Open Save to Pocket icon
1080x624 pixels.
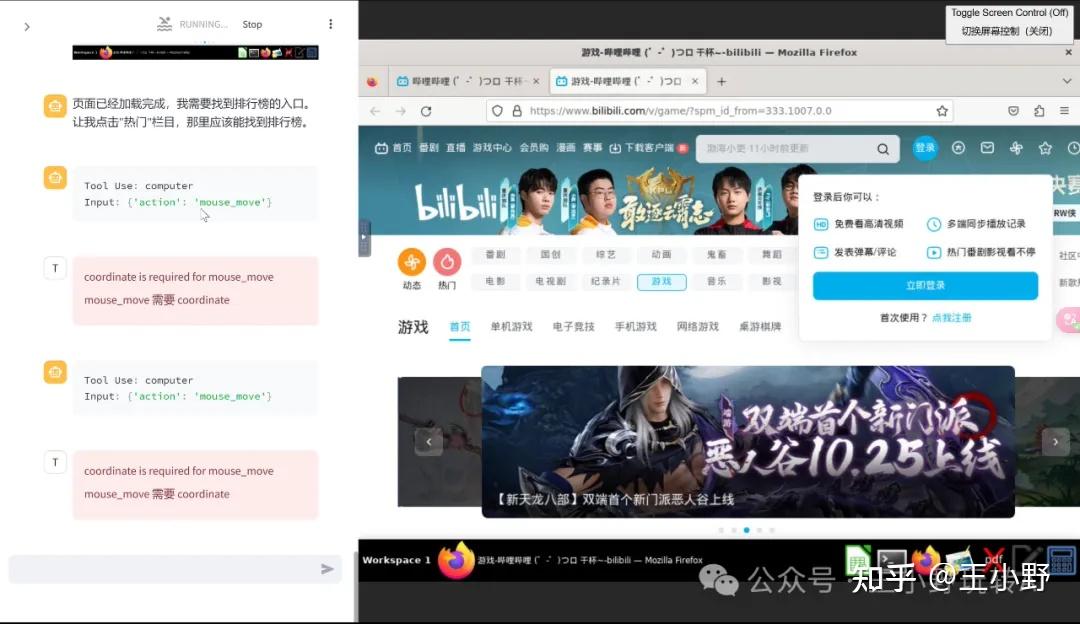(x=1013, y=111)
